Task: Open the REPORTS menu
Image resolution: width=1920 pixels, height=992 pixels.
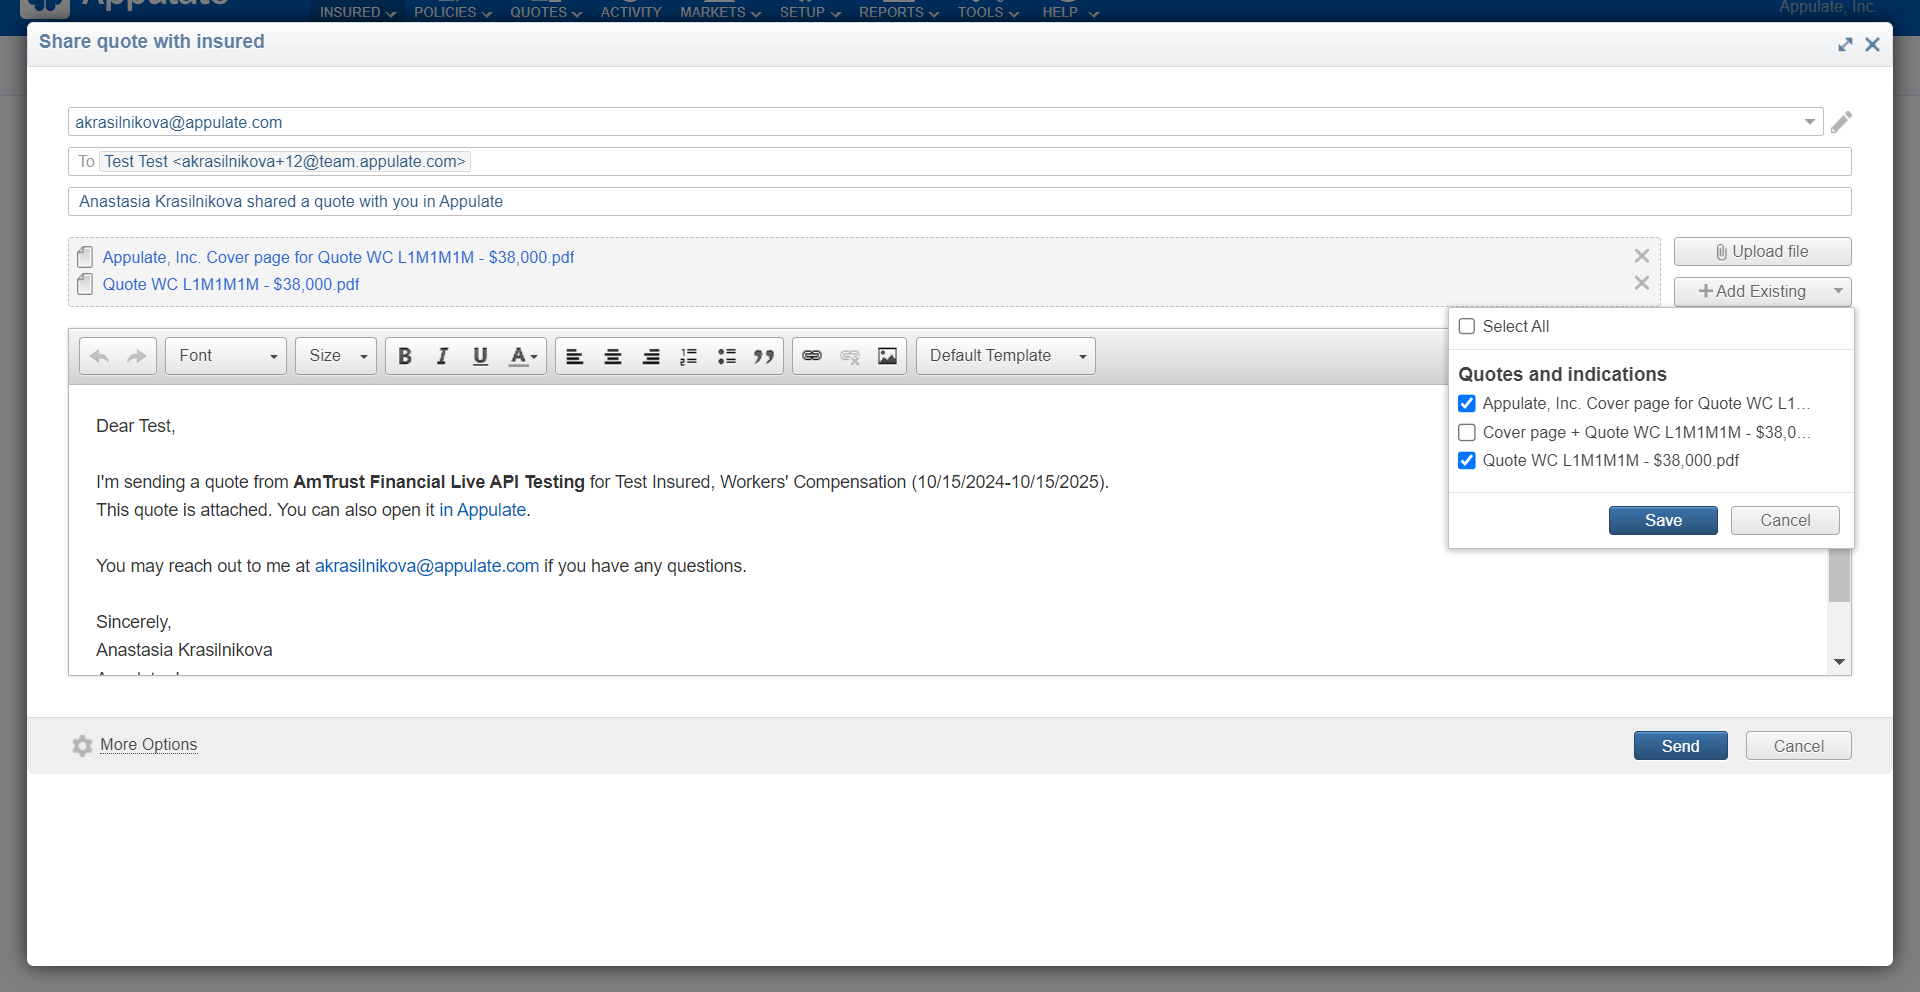Action: (898, 12)
